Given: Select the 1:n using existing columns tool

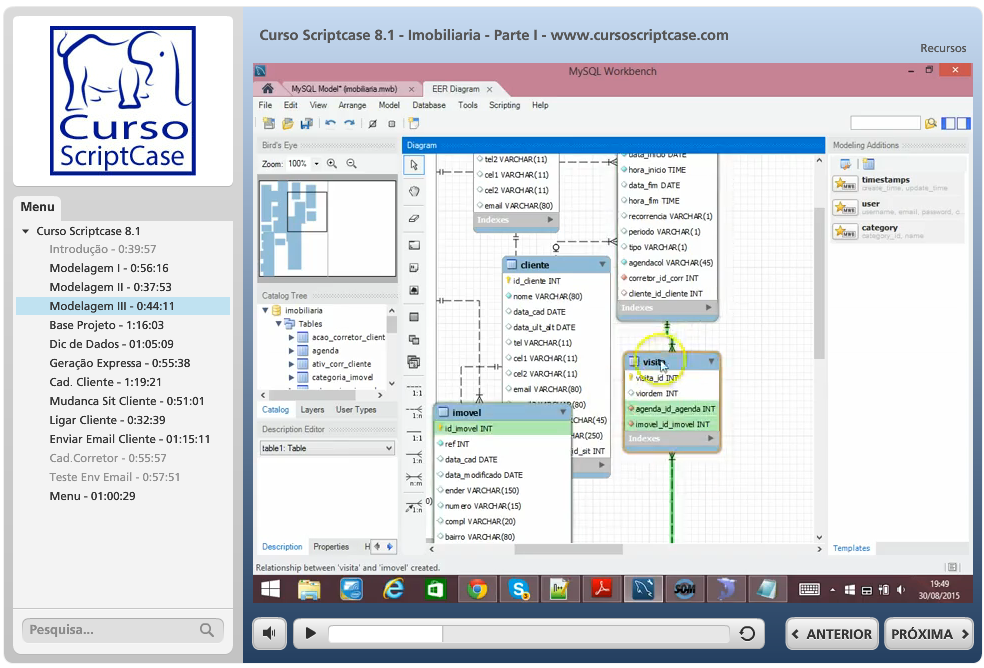Looking at the screenshot, I should (x=414, y=506).
